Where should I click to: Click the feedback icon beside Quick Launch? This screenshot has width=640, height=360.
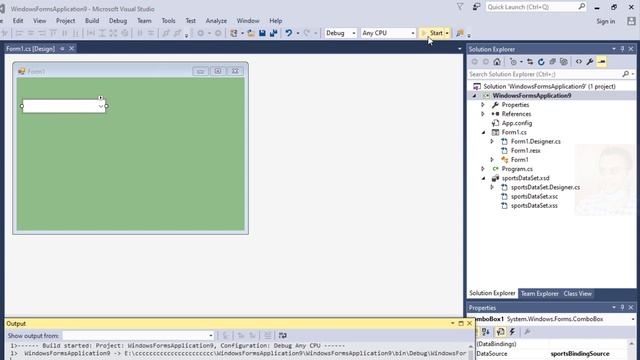(x=476, y=7)
